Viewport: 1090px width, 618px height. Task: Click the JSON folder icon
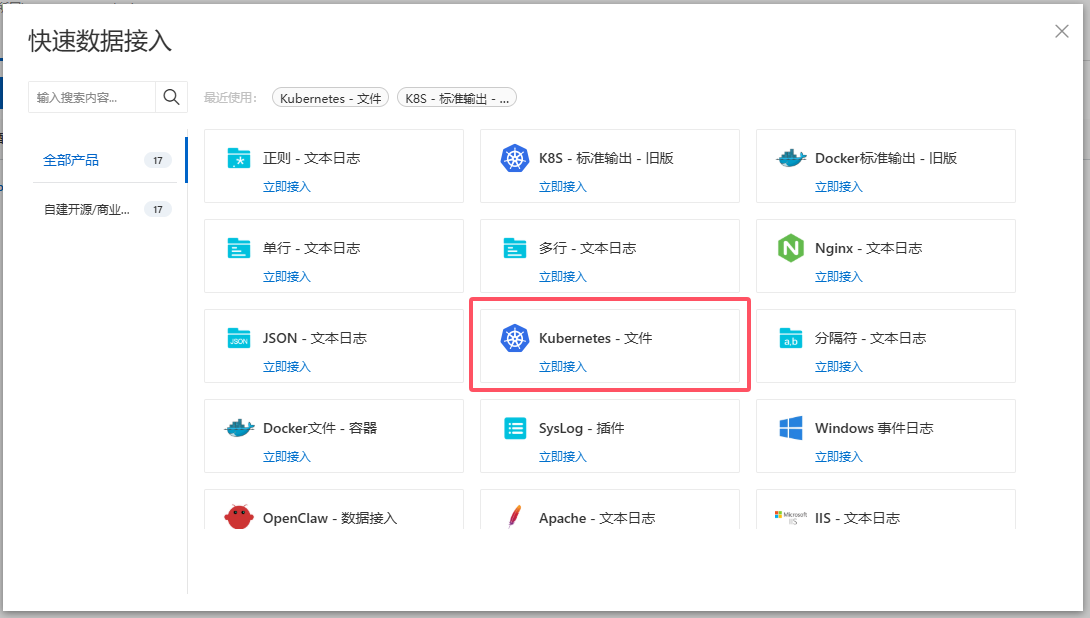click(238, 338)
